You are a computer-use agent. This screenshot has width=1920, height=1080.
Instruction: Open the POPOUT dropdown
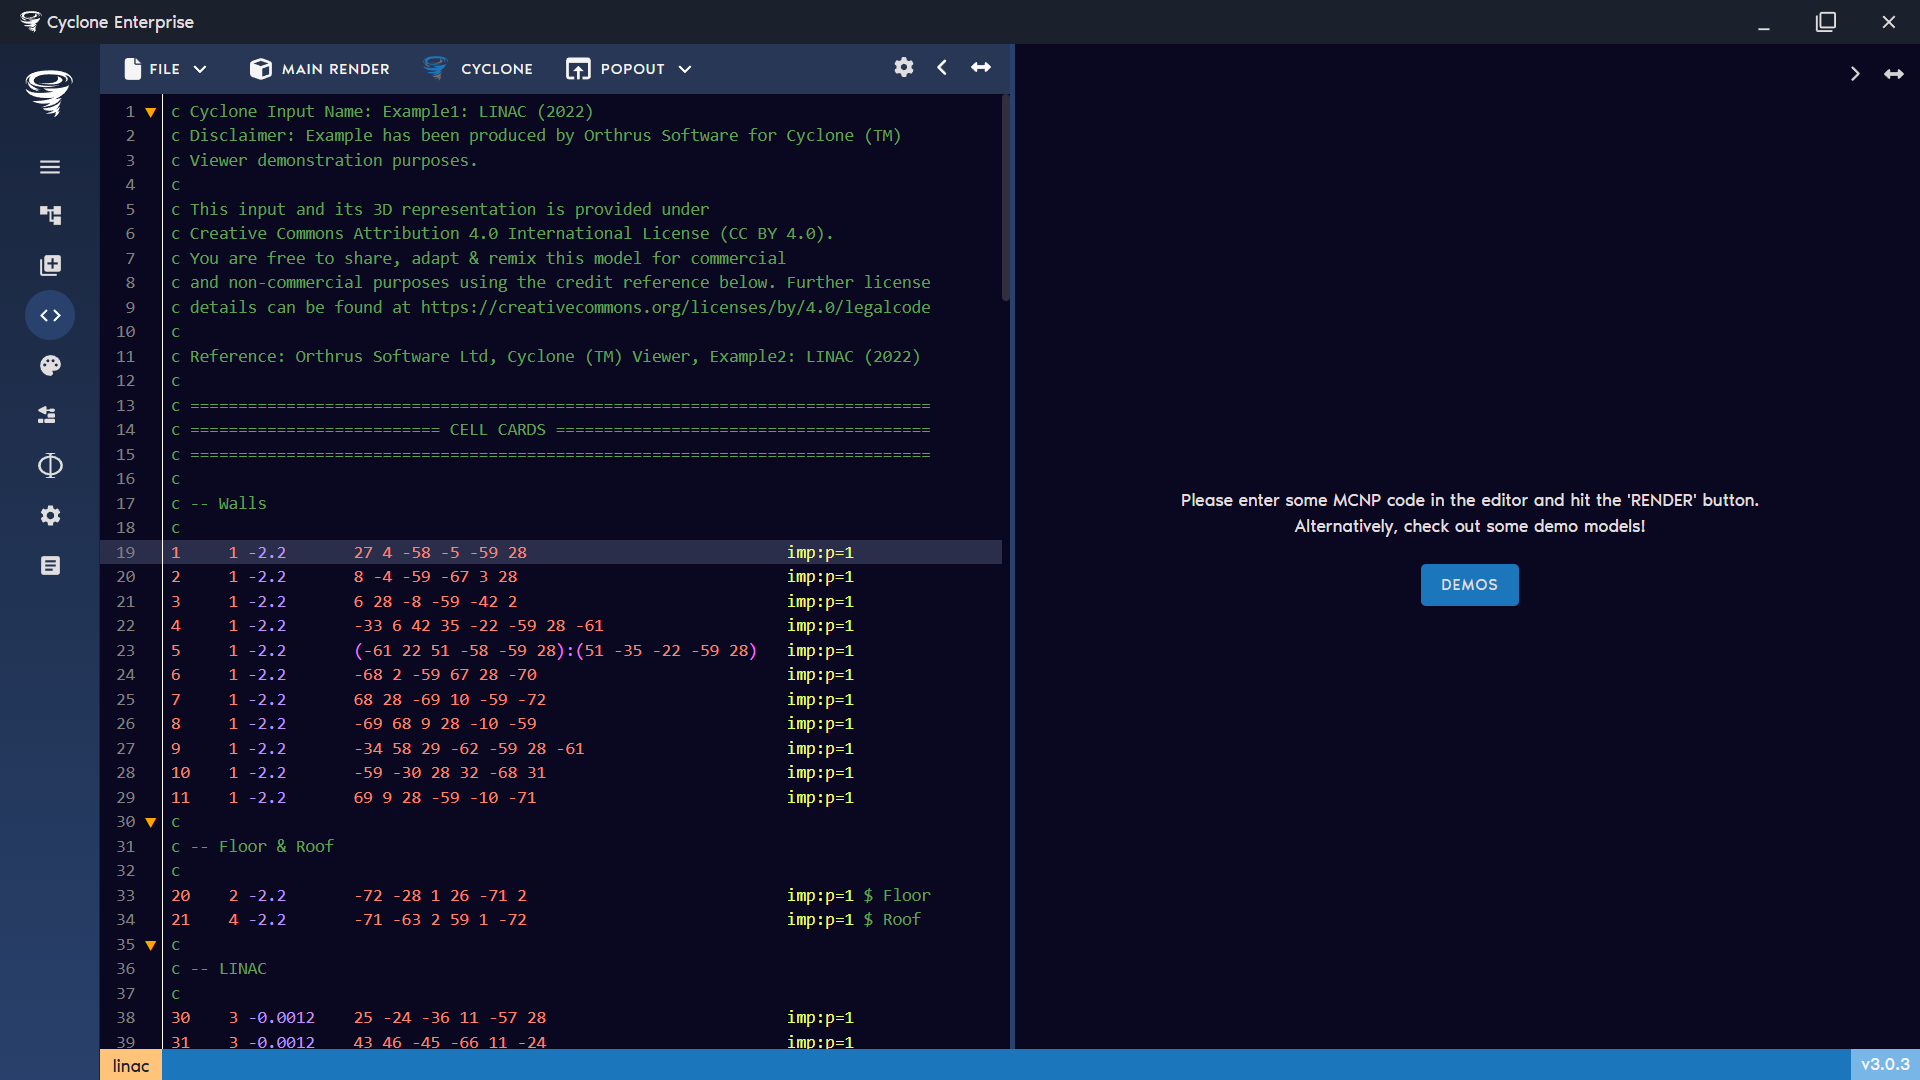point(628,68)
